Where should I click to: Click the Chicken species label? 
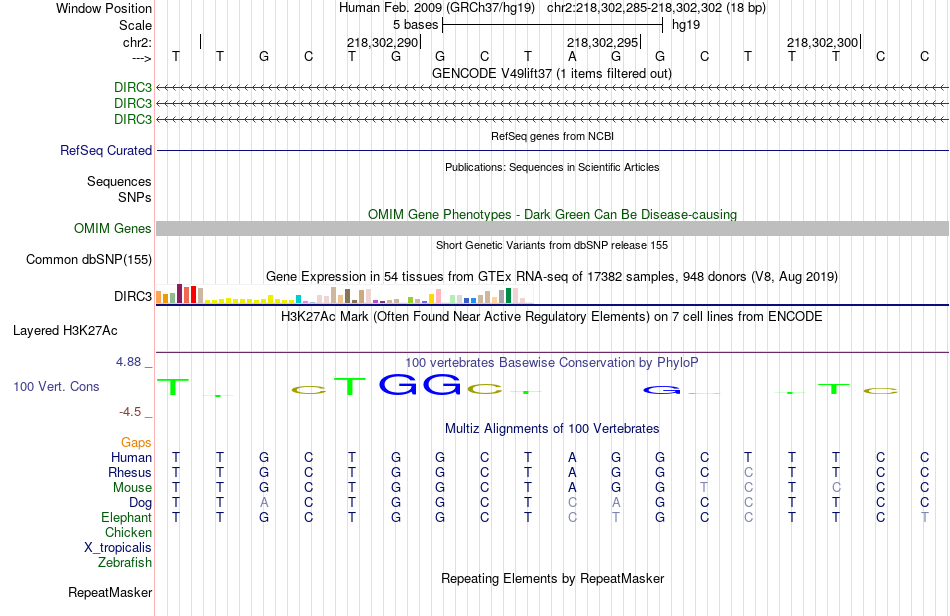(x=128, y=532)
